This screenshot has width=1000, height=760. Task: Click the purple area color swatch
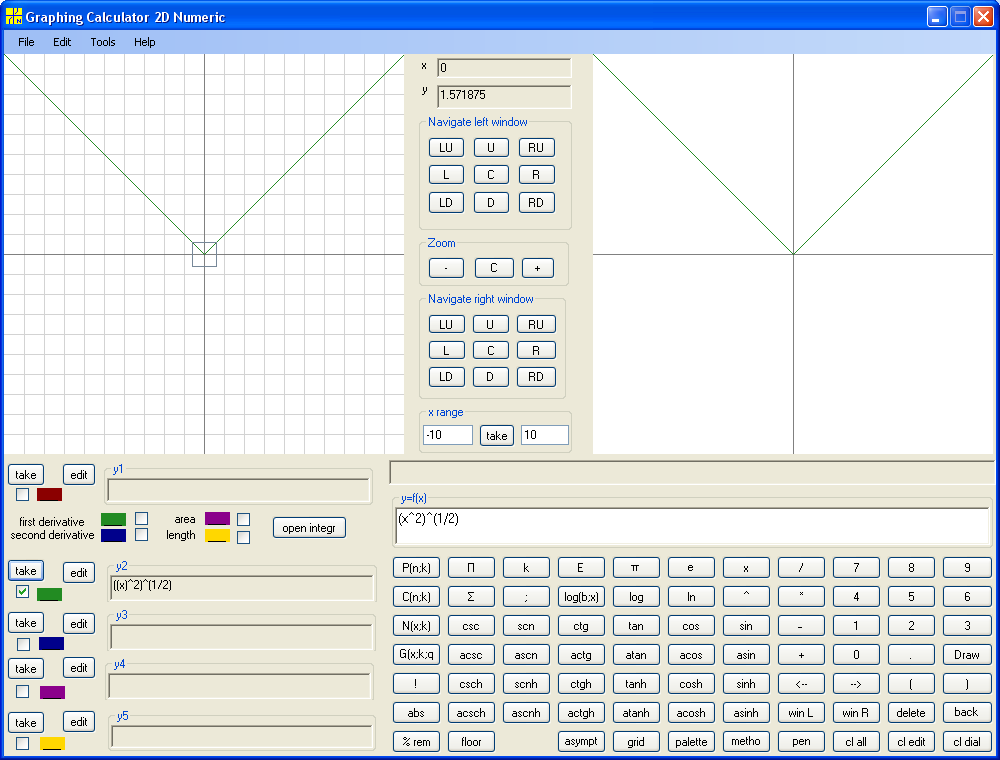pos(217,518)
